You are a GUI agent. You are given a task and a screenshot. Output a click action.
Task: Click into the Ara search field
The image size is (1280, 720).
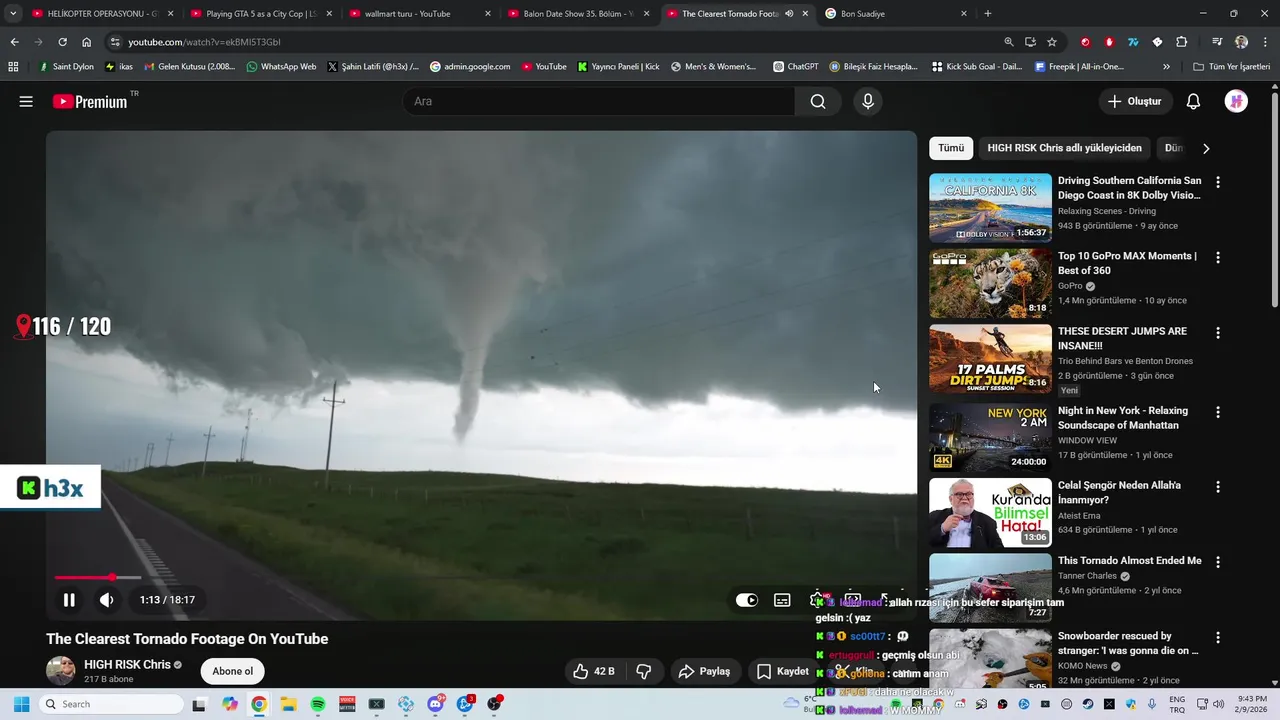[x=599, y=101]
